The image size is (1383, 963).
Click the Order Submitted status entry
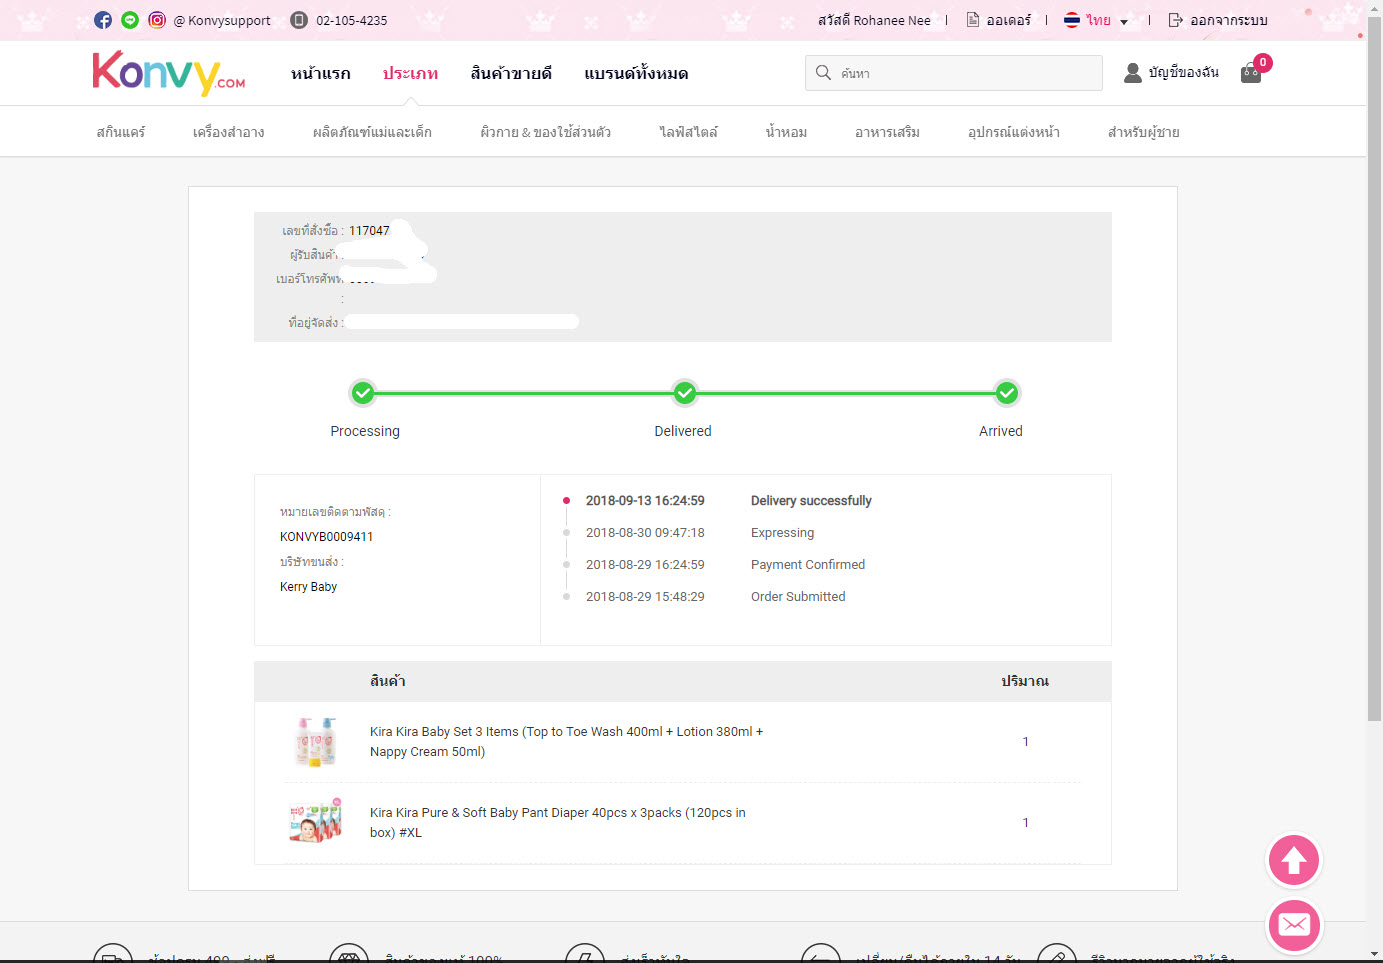tap(798, 597)
